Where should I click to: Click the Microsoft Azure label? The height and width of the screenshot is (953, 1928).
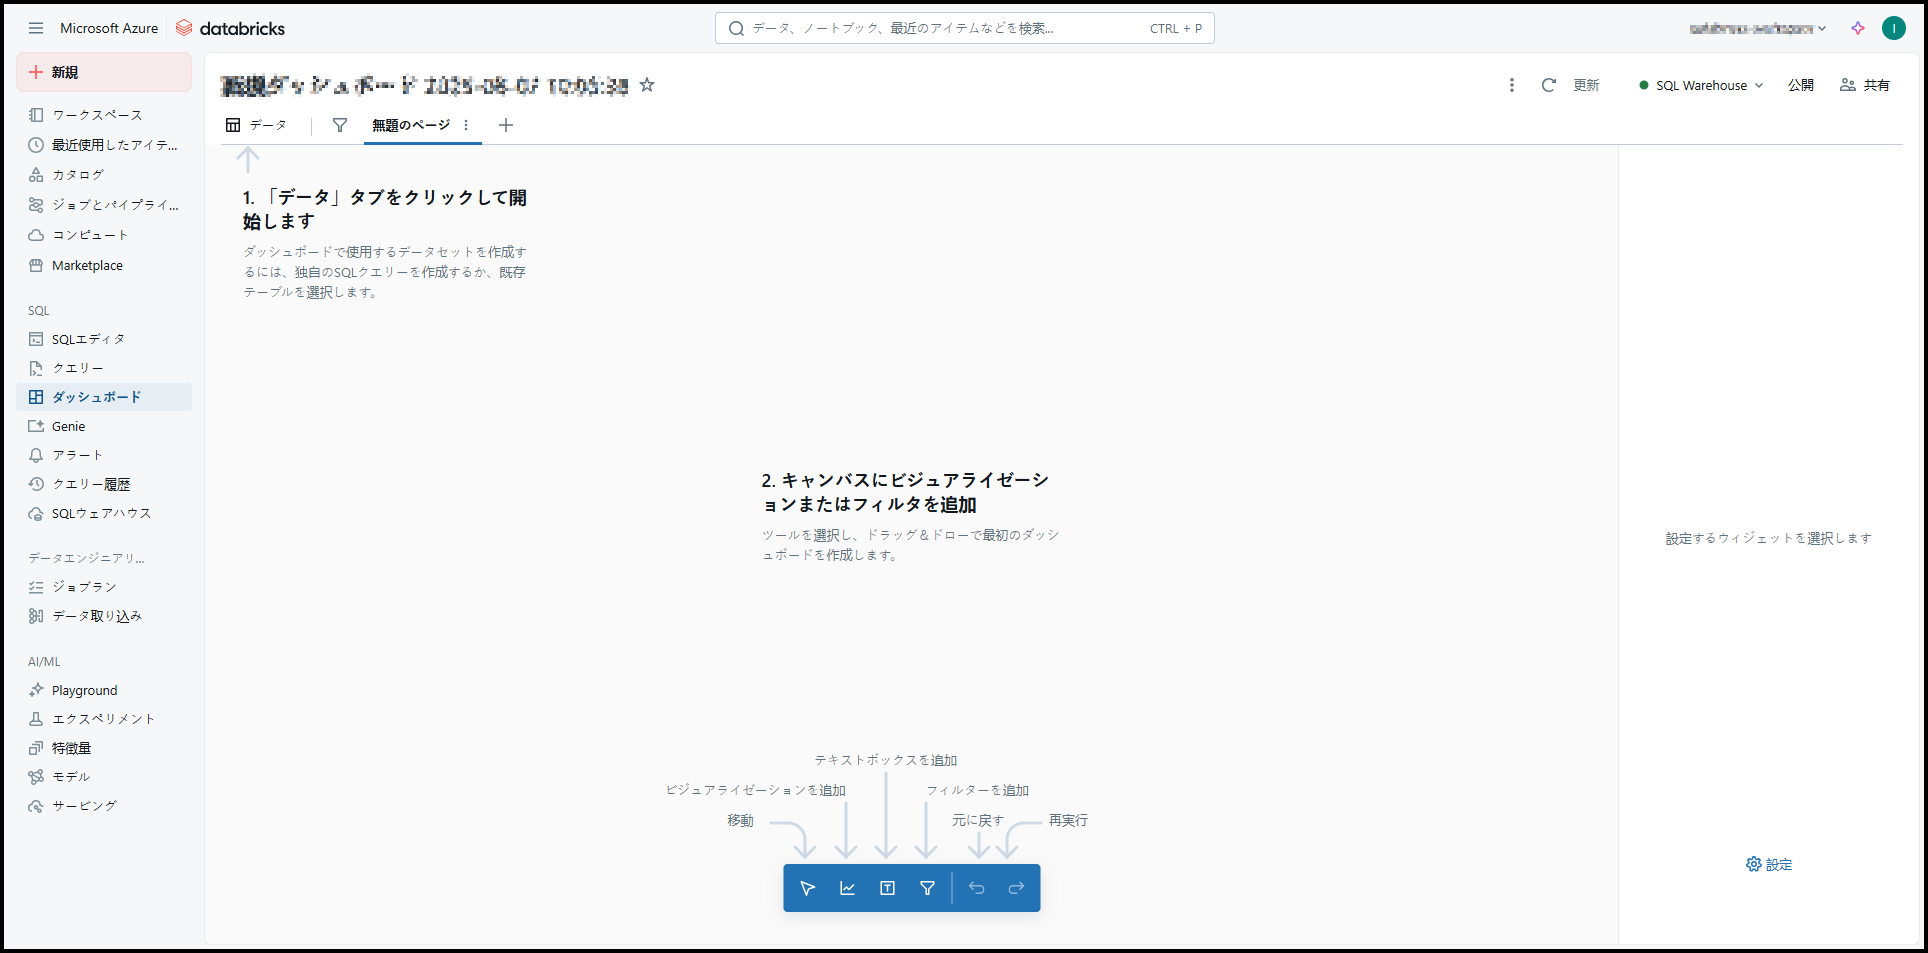click(109, 28)
